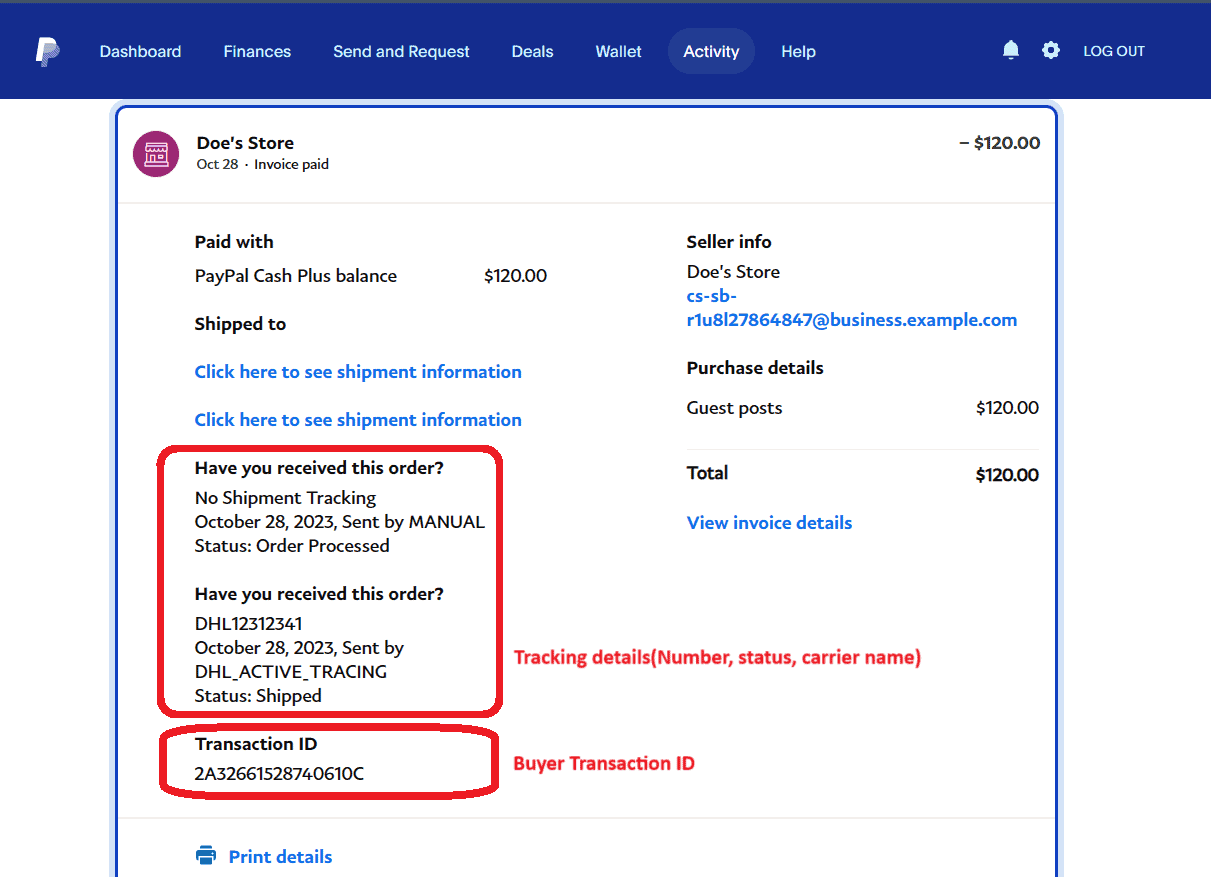Go to the Dashboard menu item
The width and height of the screenshot is (1211, 877).
coord(140,51)
